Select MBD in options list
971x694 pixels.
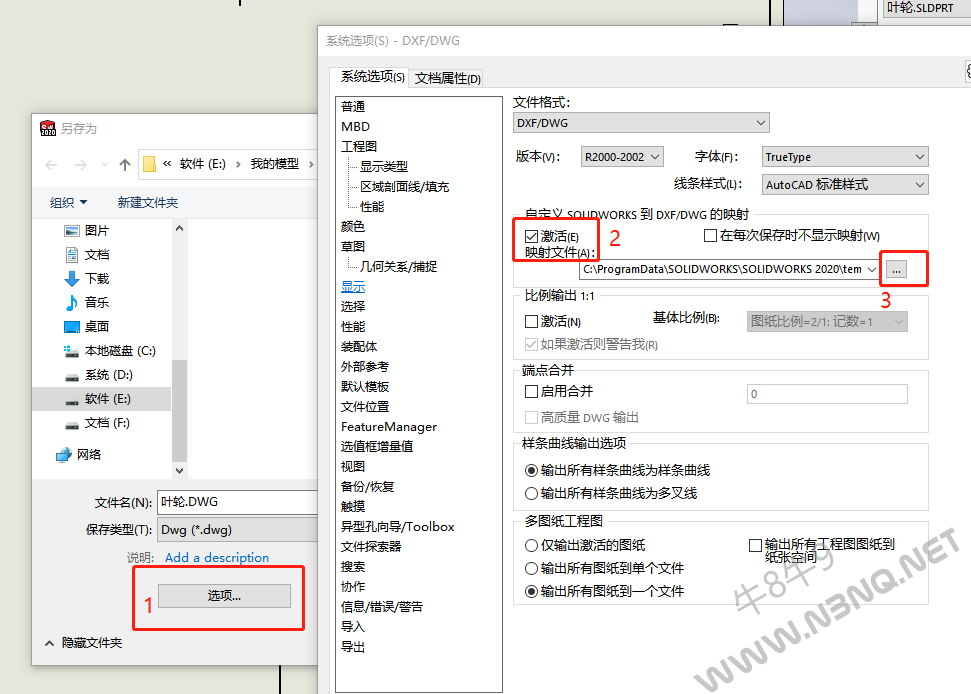click(x=355, y=126)
